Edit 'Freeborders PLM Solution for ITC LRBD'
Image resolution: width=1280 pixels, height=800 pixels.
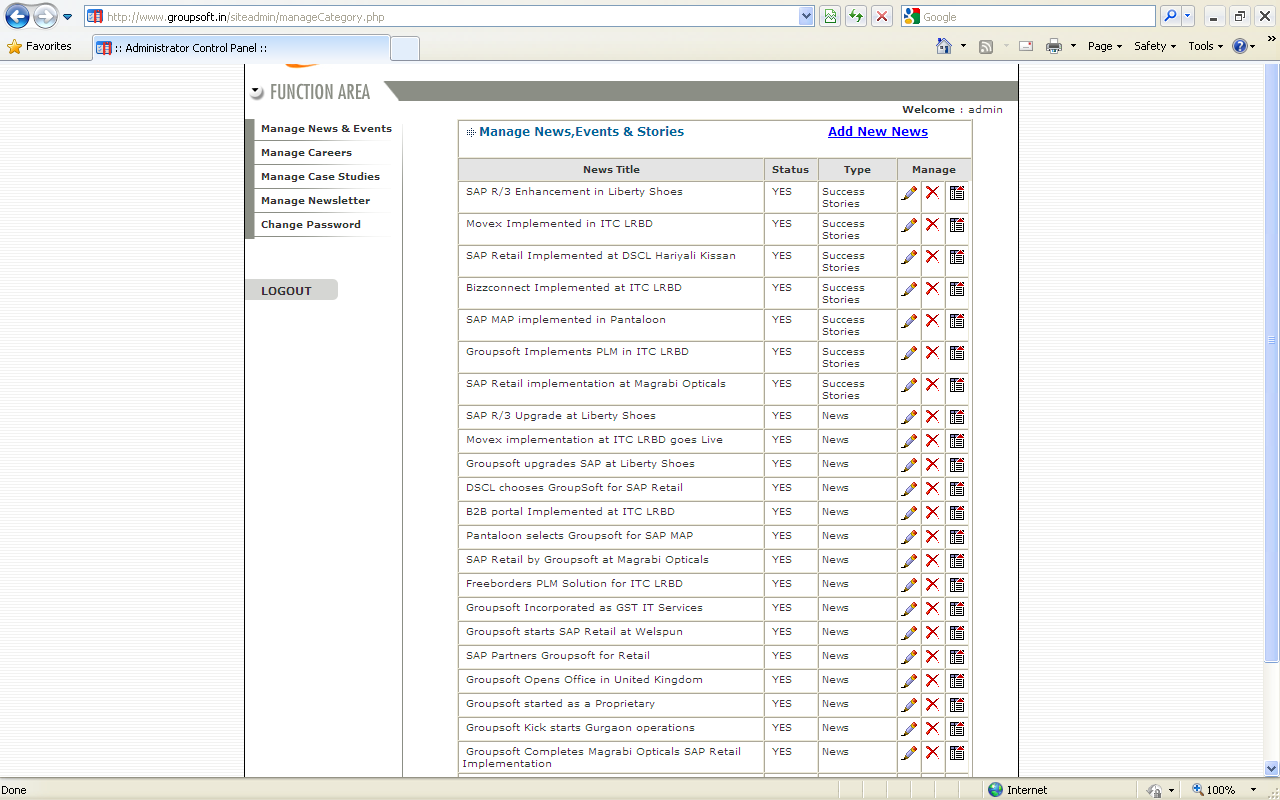pos(909,585)
